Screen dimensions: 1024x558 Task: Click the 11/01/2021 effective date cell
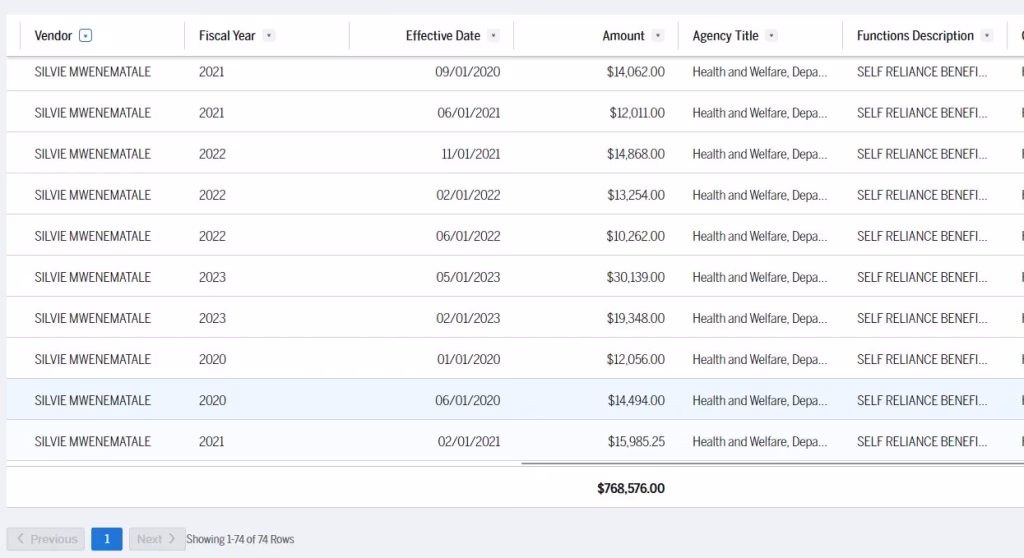point(470,154)
